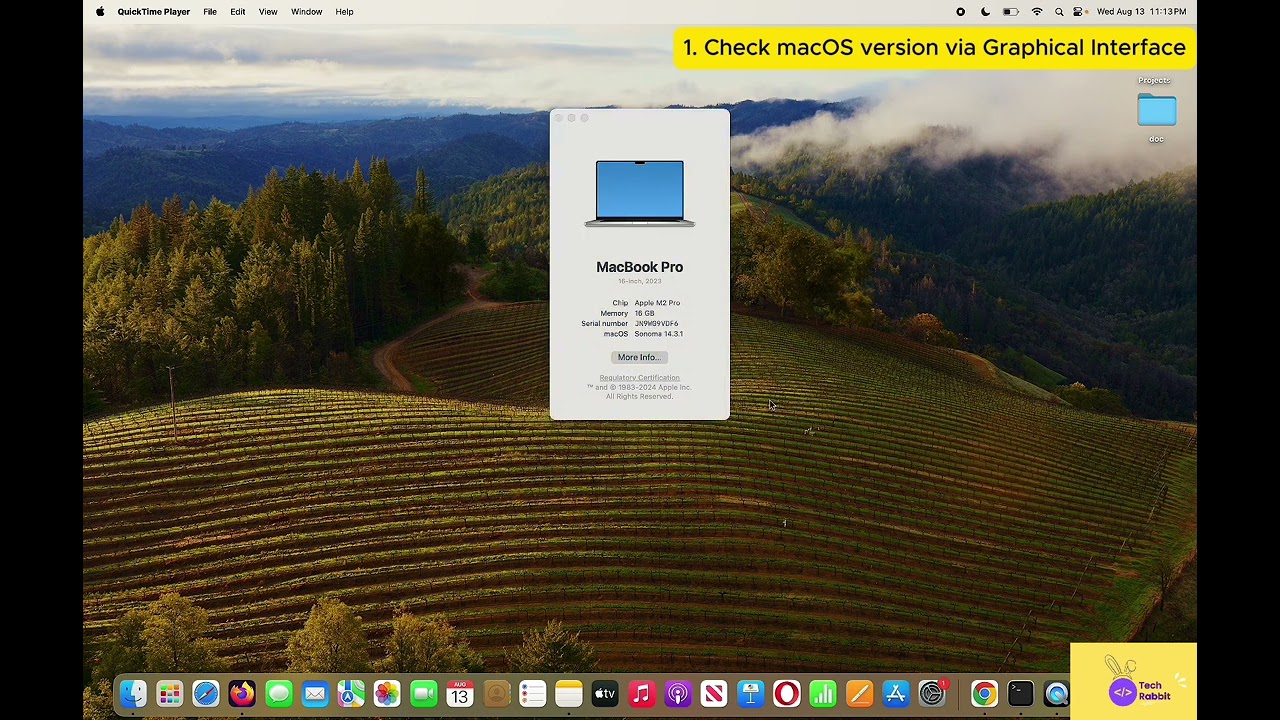The width and height of the screenshot is (1280, 720).
Task: Open Calendar from the Dock
Action: [x=460, y=693]
